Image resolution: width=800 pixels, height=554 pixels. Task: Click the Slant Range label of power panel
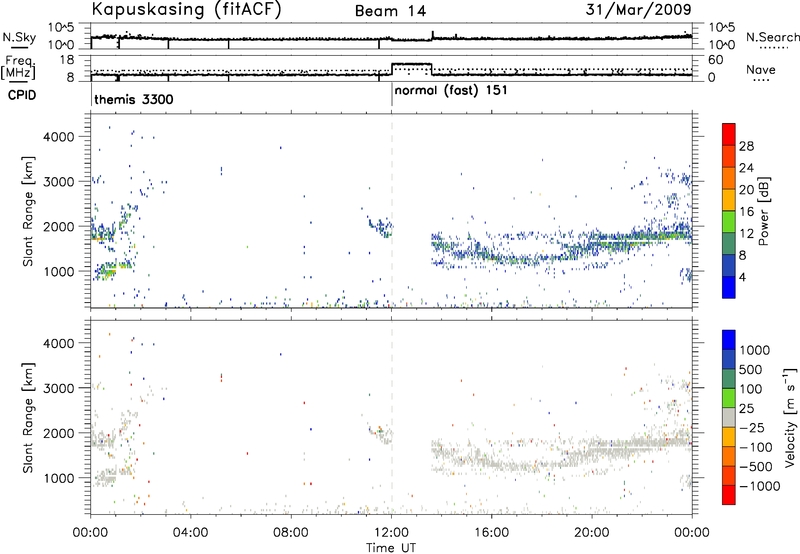(28, 211)
